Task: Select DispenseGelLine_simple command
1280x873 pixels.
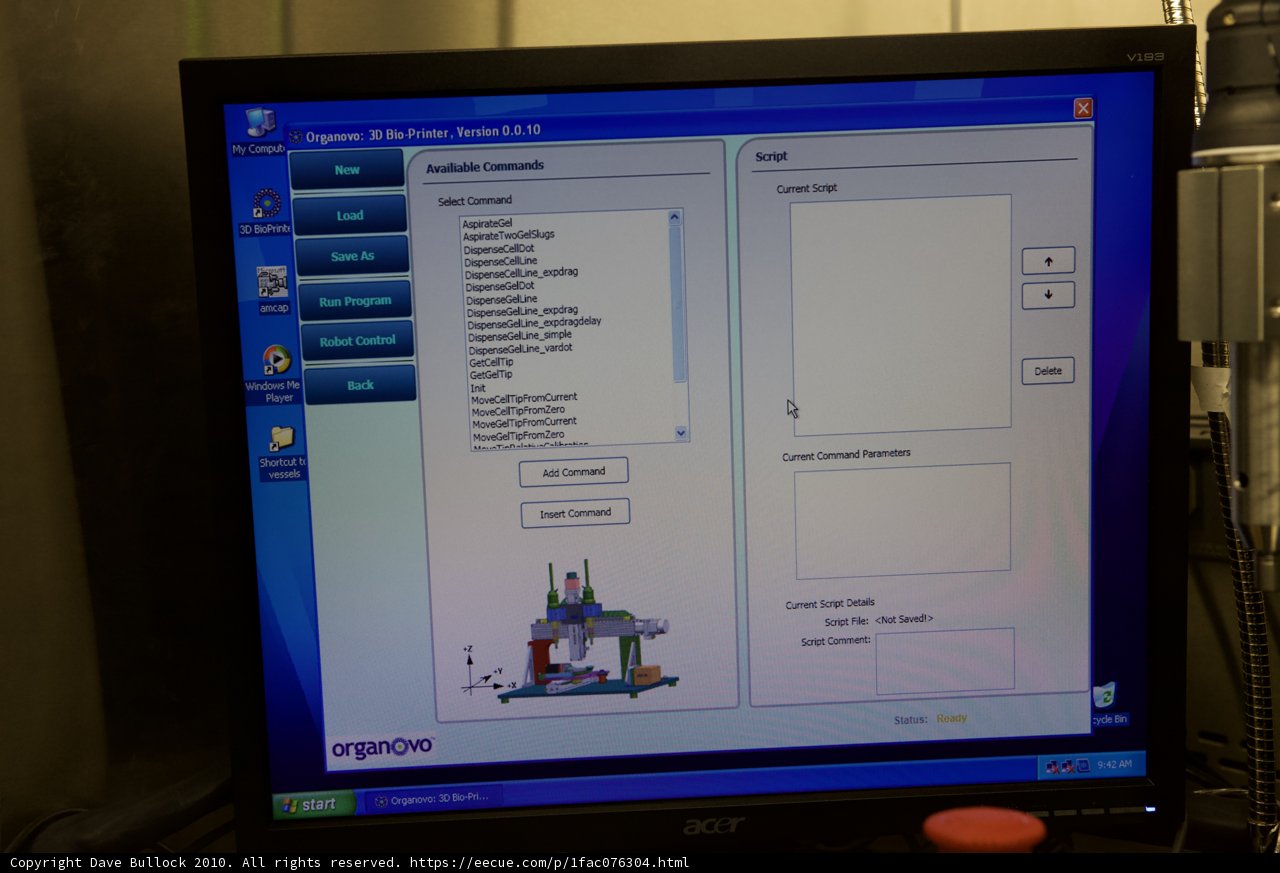Action: click(520, 336)
